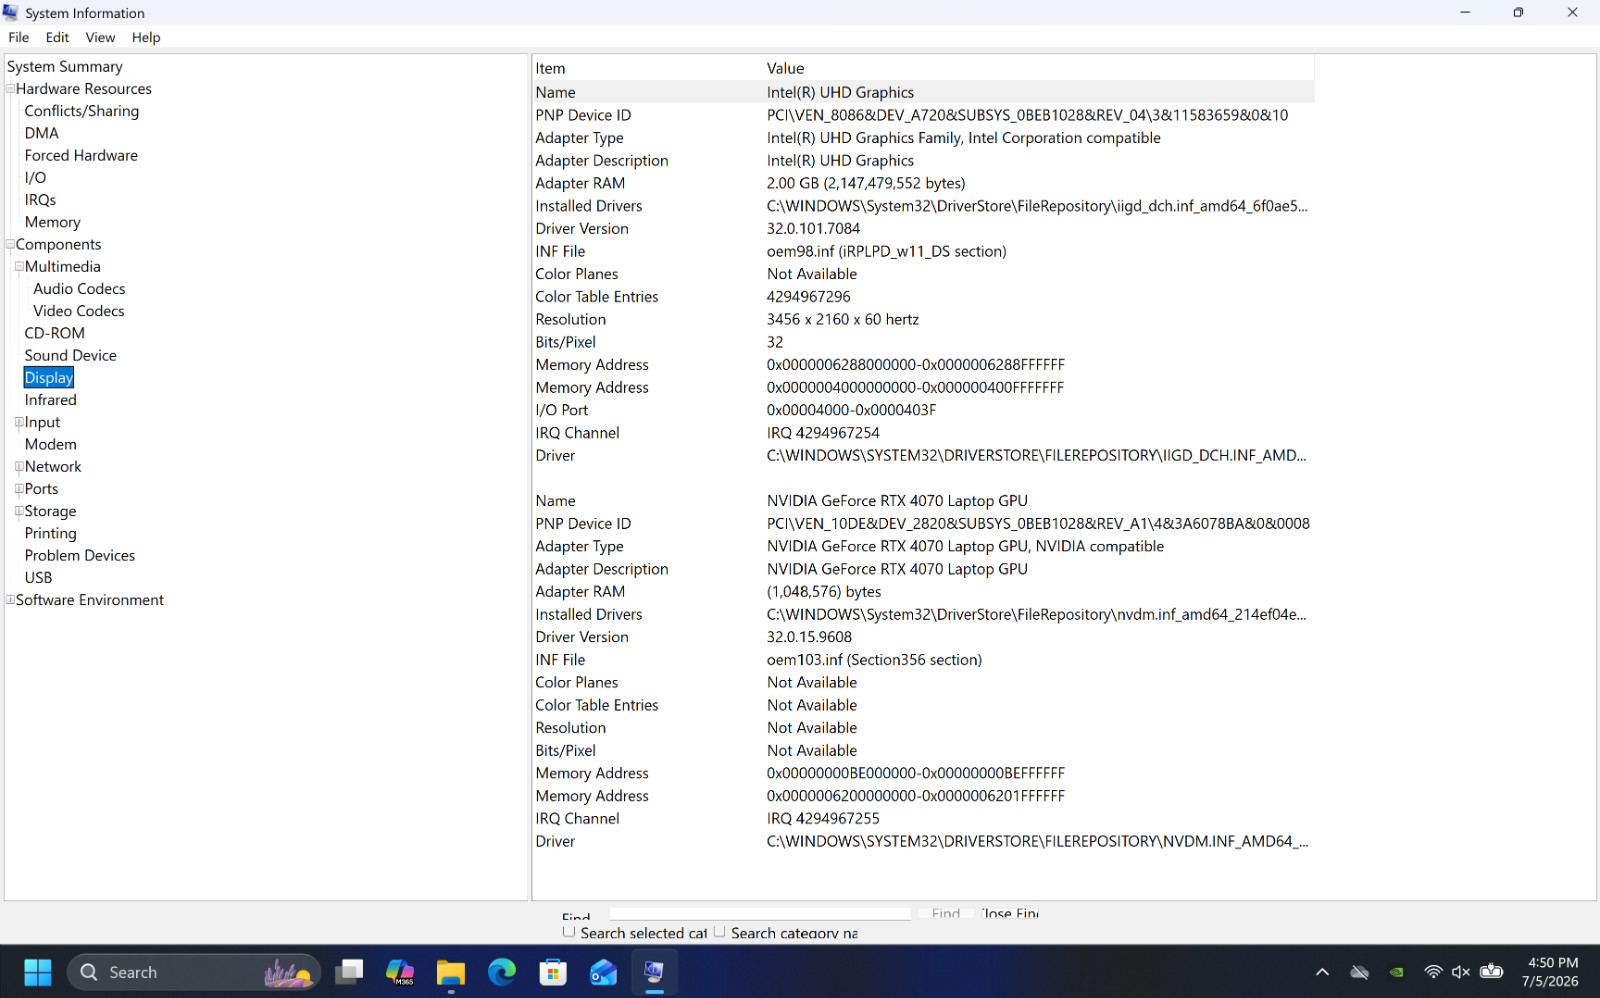The height and width of the screenshot is (998, 1600).
Task: Open the Help menu
Action: coord(146,37)
